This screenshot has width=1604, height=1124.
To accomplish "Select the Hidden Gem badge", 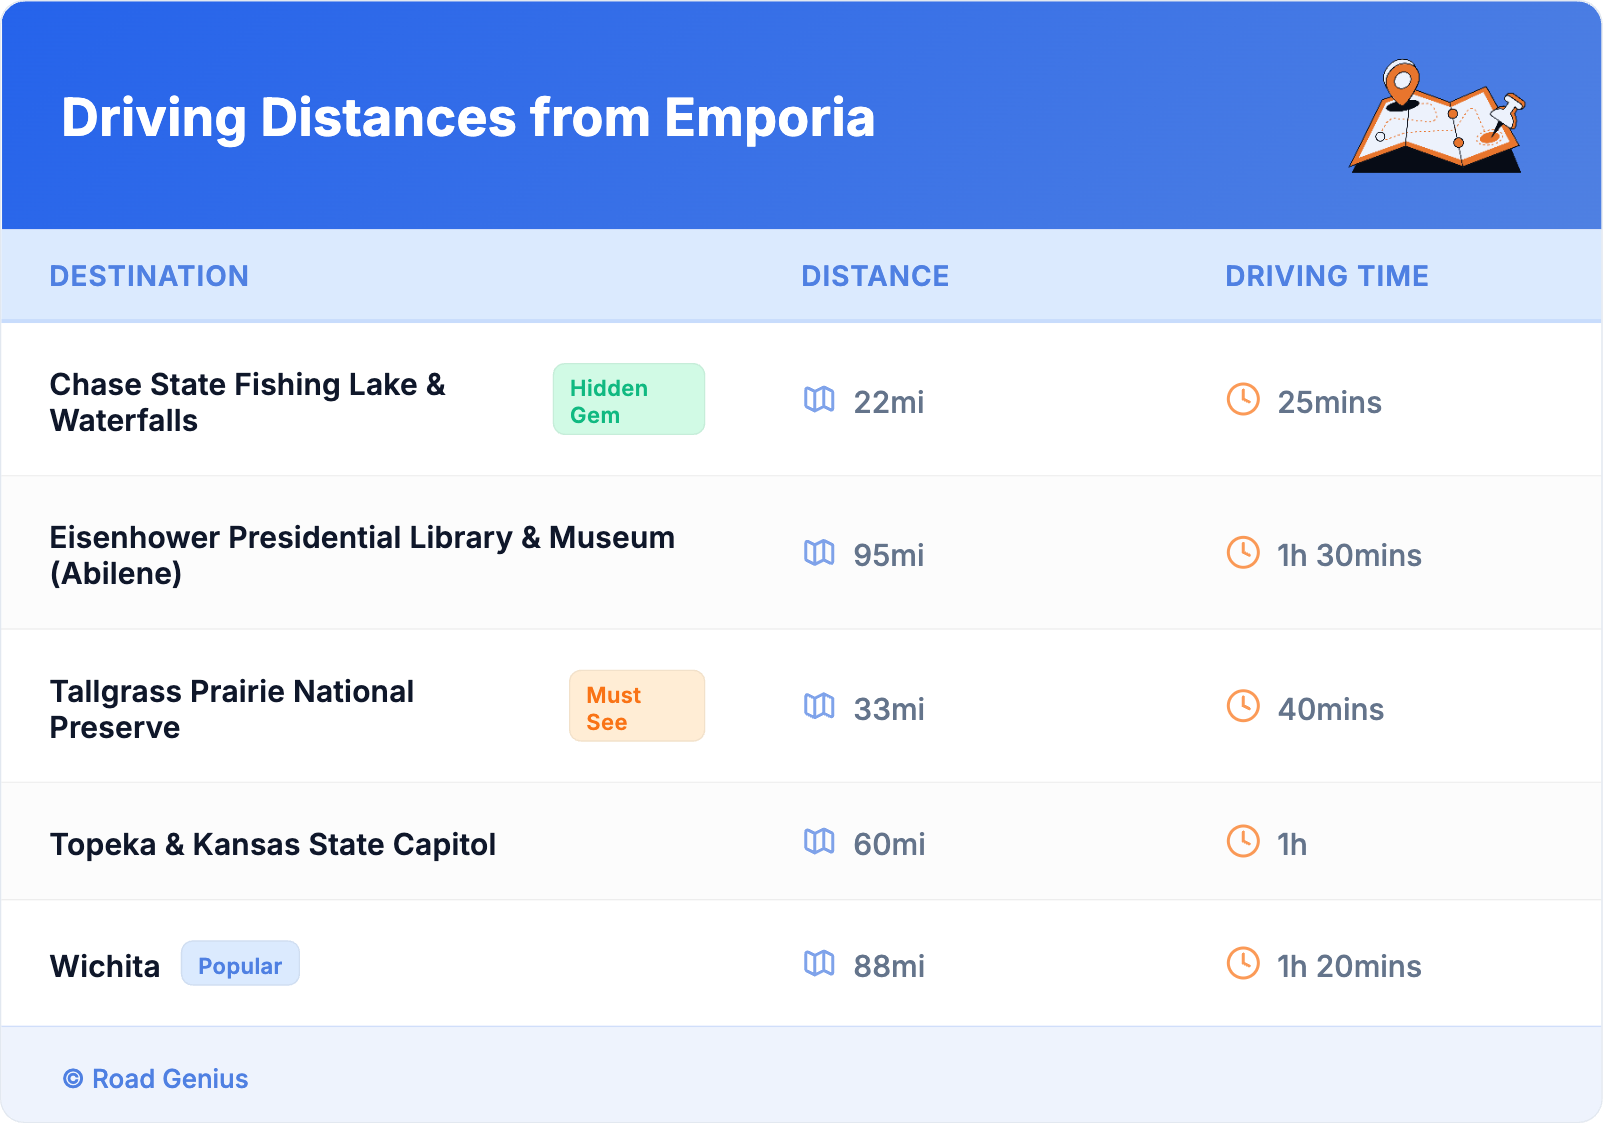I will 628,400.
